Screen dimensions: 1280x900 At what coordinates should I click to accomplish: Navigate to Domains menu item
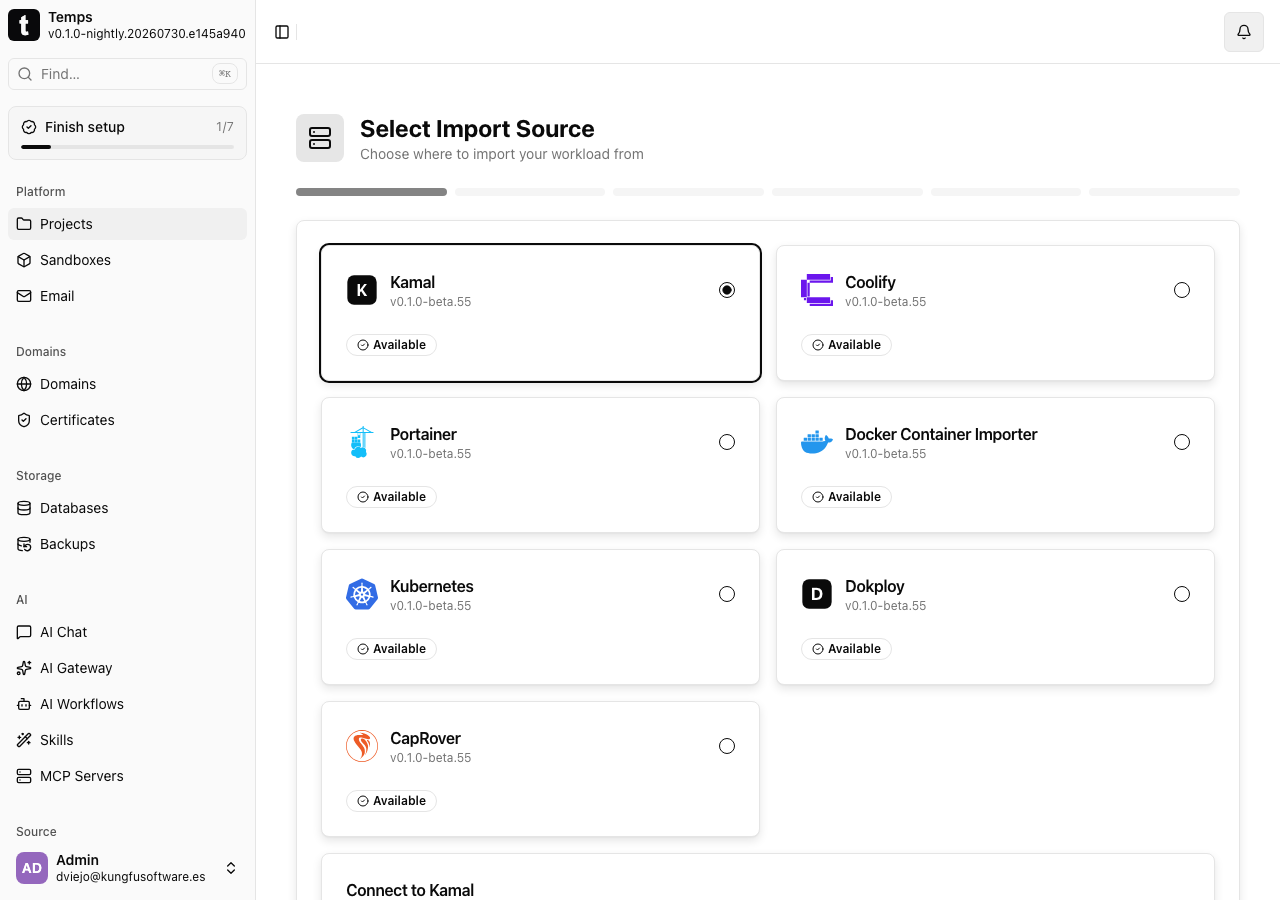click(127, 384)
